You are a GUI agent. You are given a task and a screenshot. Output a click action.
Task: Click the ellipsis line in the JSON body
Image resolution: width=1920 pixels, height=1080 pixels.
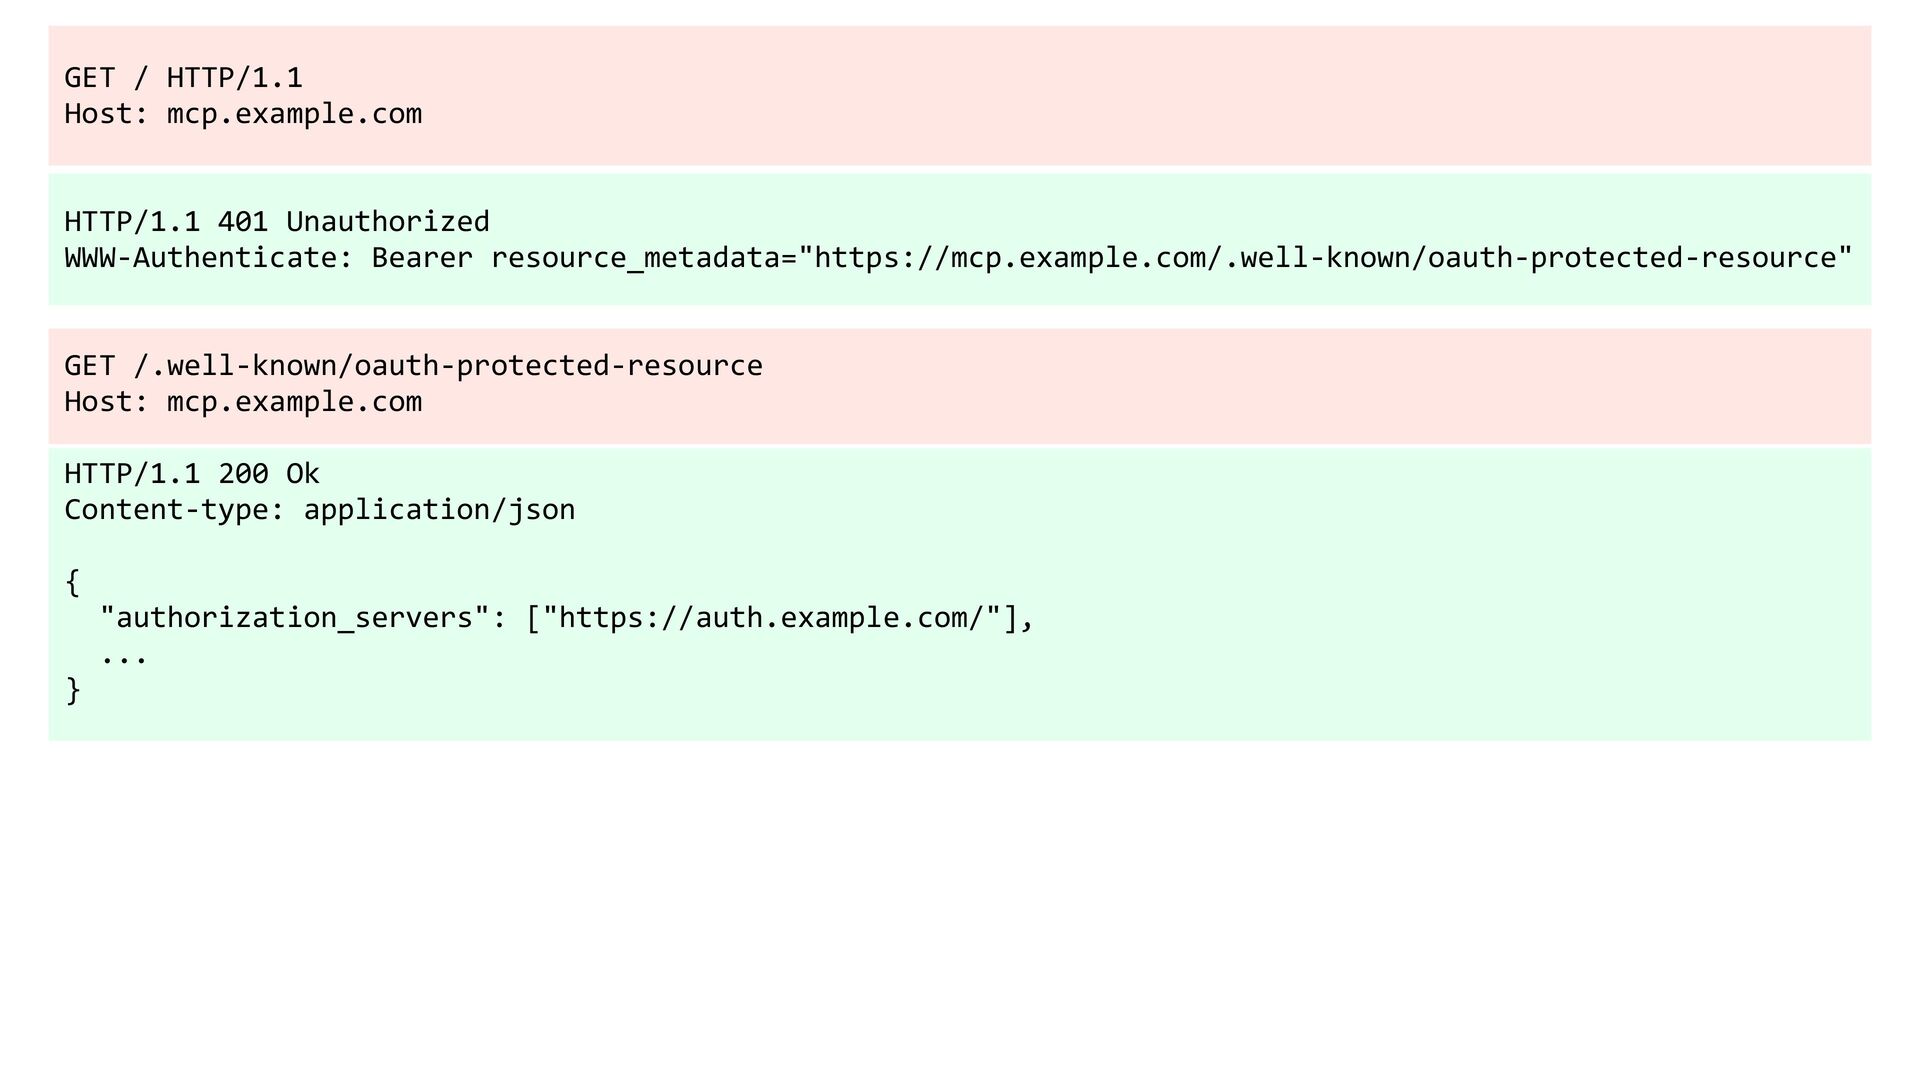point(124,656)
